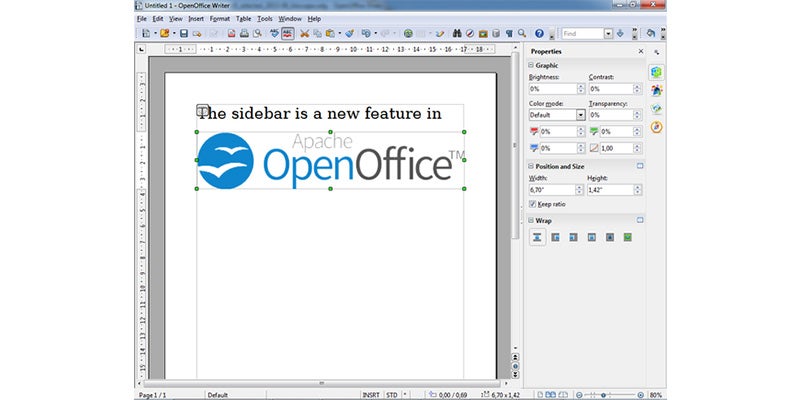Click the Help question mark icon
Image resolution: width=800 pixels, height=400 pixels.
(539, 33)
